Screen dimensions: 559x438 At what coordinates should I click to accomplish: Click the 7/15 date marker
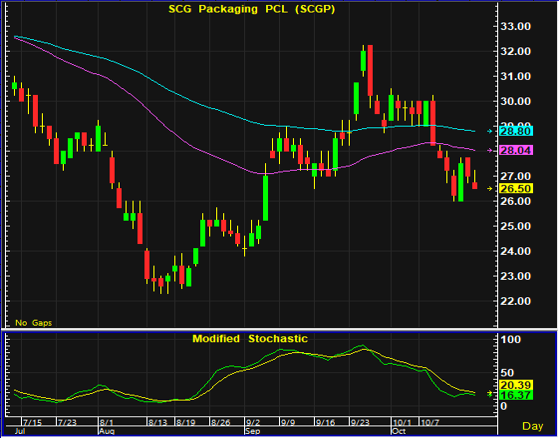[x=32, y=423]
